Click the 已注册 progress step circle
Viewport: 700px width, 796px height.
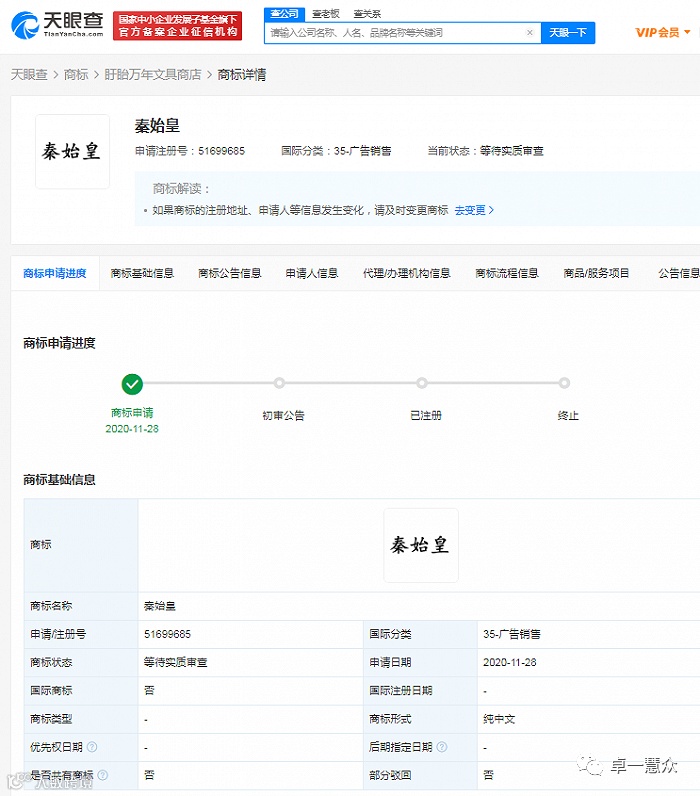tap(422, 383)
